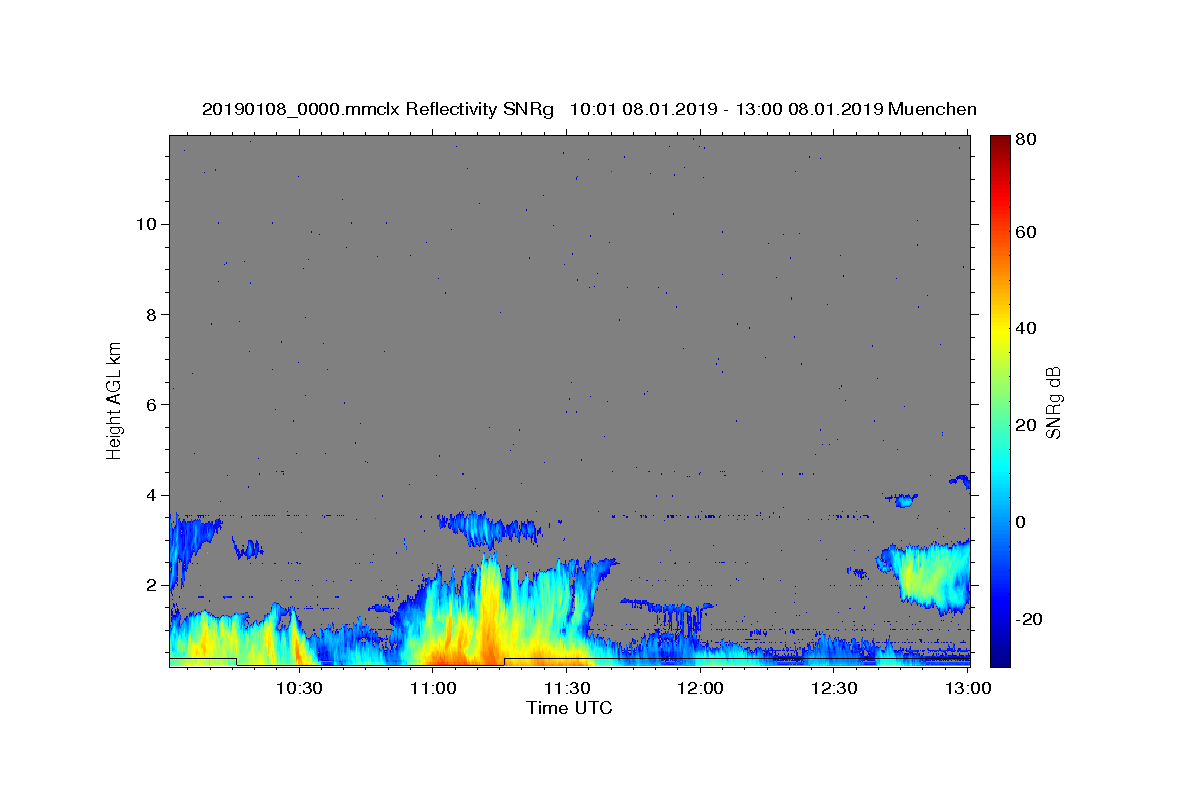This screenshot has height=800, width=1200.
Task: Click the colorbar value label 40
Action: point(1024,328)
